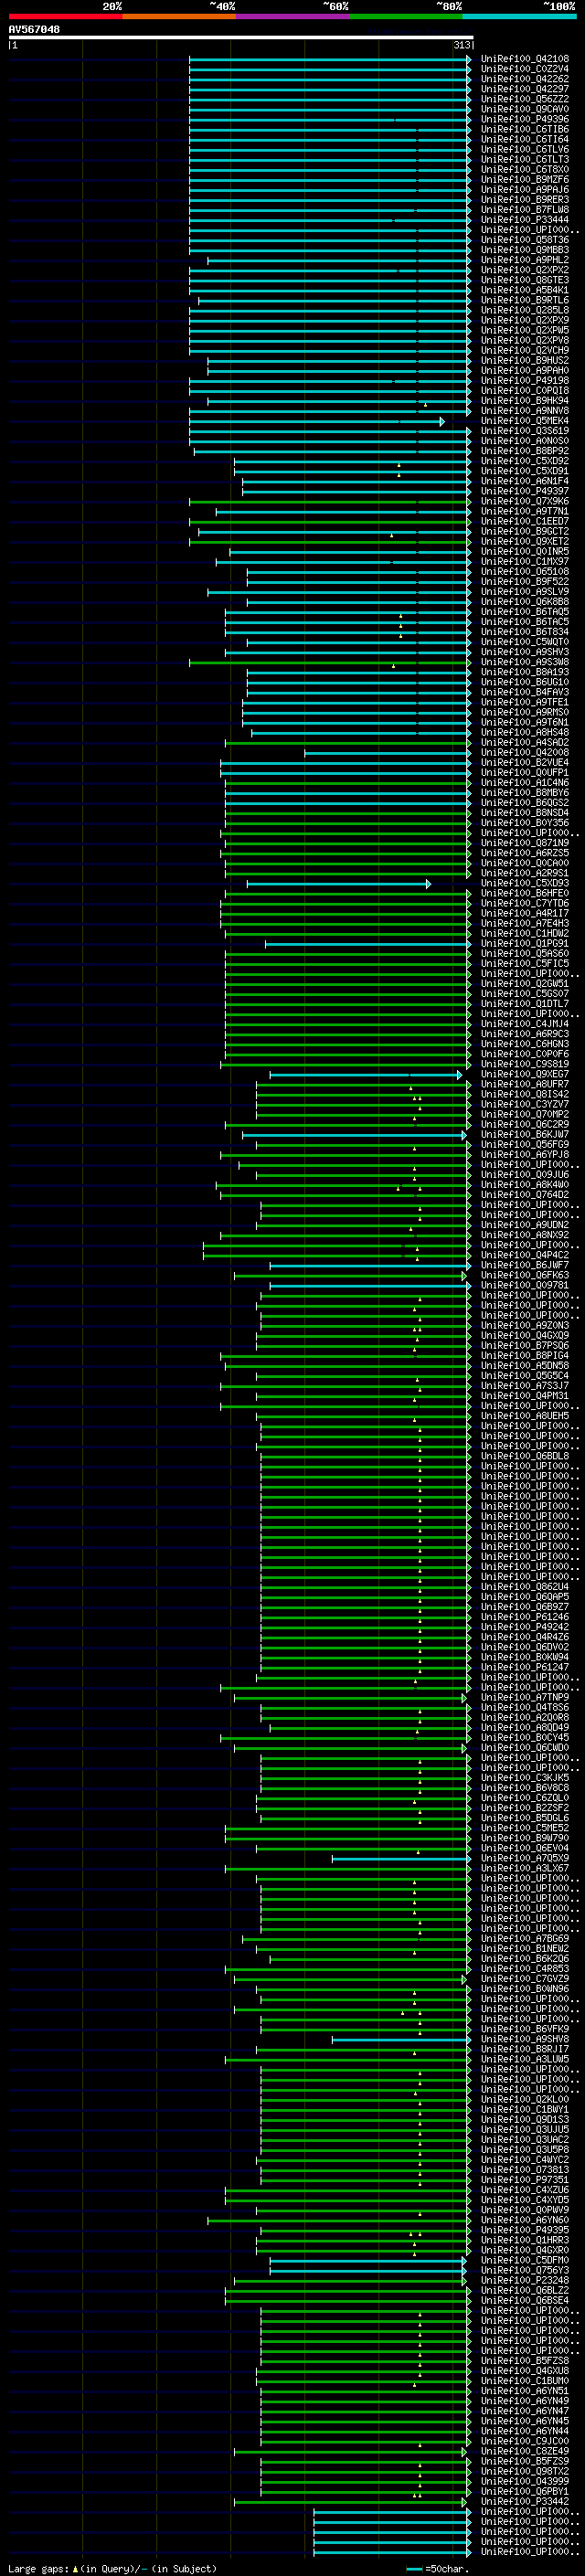This screenshot has height=2576, width=585.
Task: Select hit label UniRef100_A7BG69
Action: point(525,1939)
